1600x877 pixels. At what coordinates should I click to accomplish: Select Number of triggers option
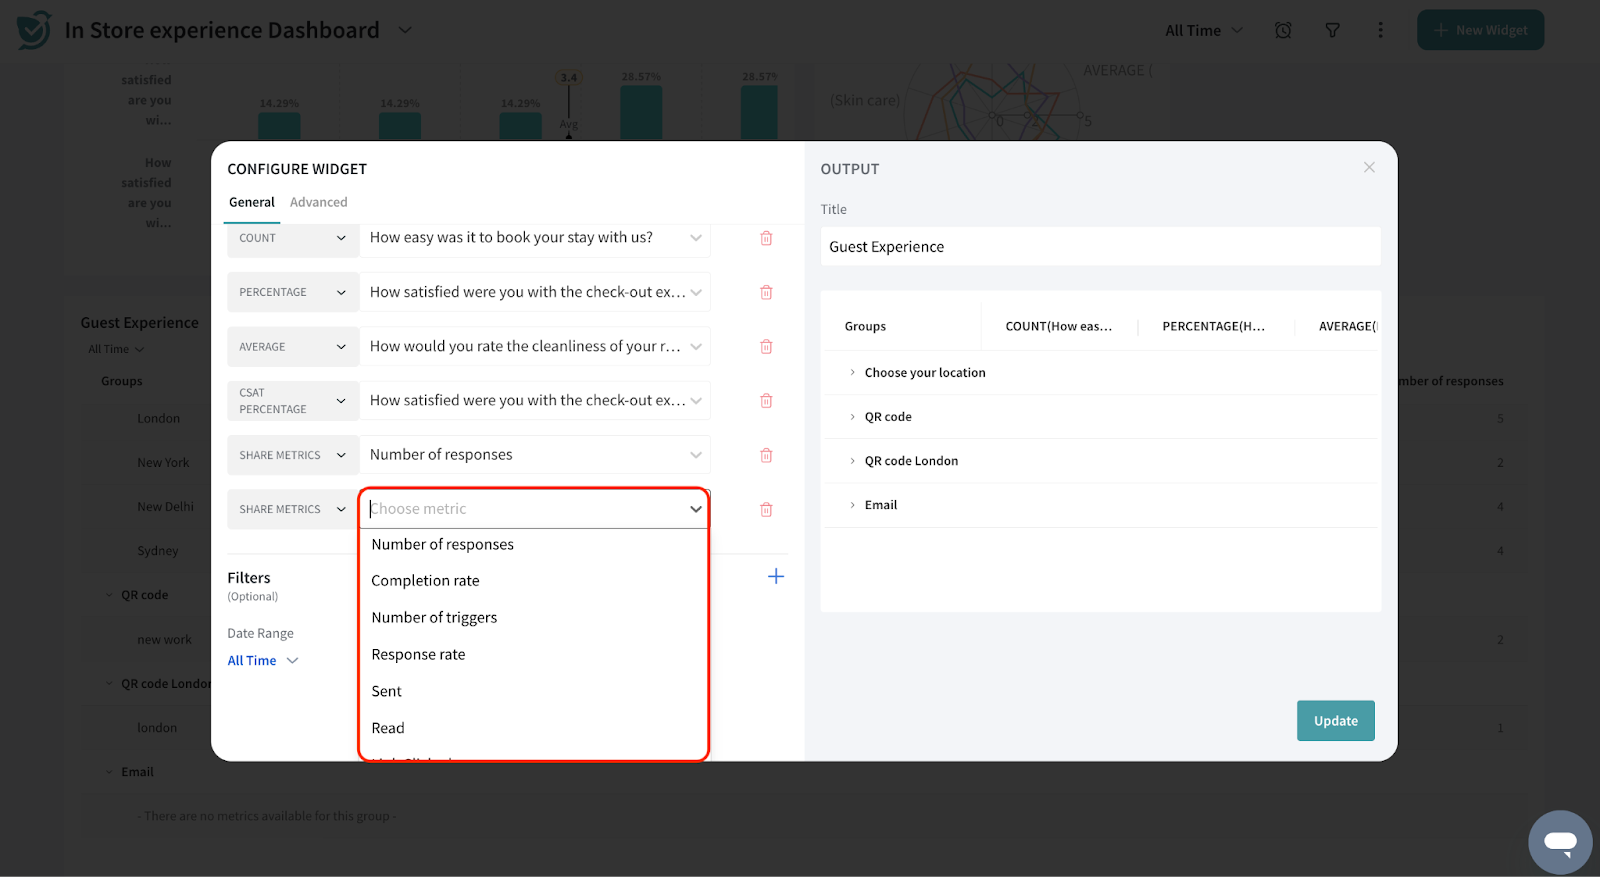point(534,618)
